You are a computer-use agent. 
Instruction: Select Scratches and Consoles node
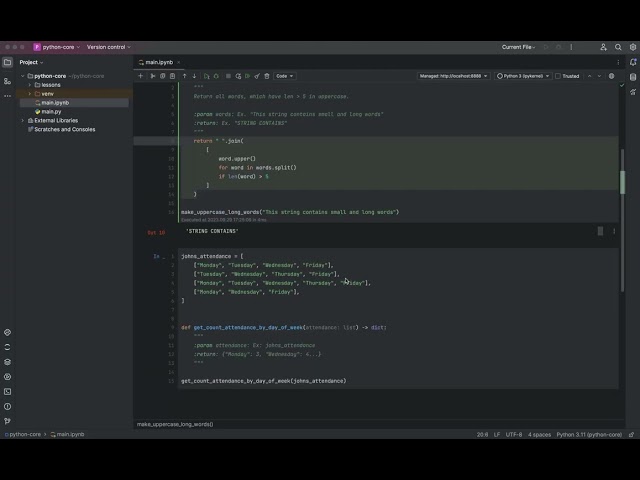64,129
